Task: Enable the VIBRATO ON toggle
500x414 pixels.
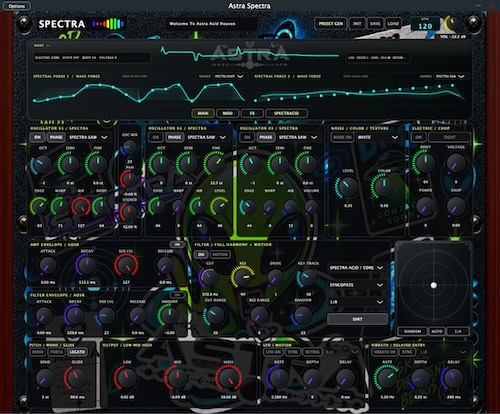Action: 385,352
